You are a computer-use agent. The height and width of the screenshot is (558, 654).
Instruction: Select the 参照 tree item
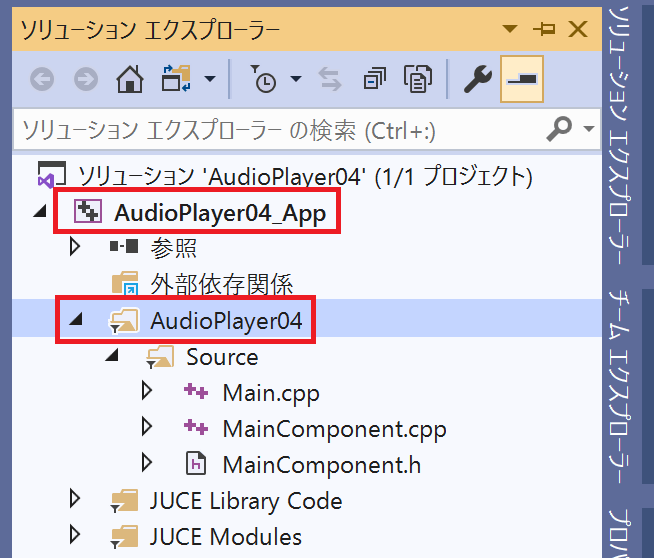click(174, 248)
